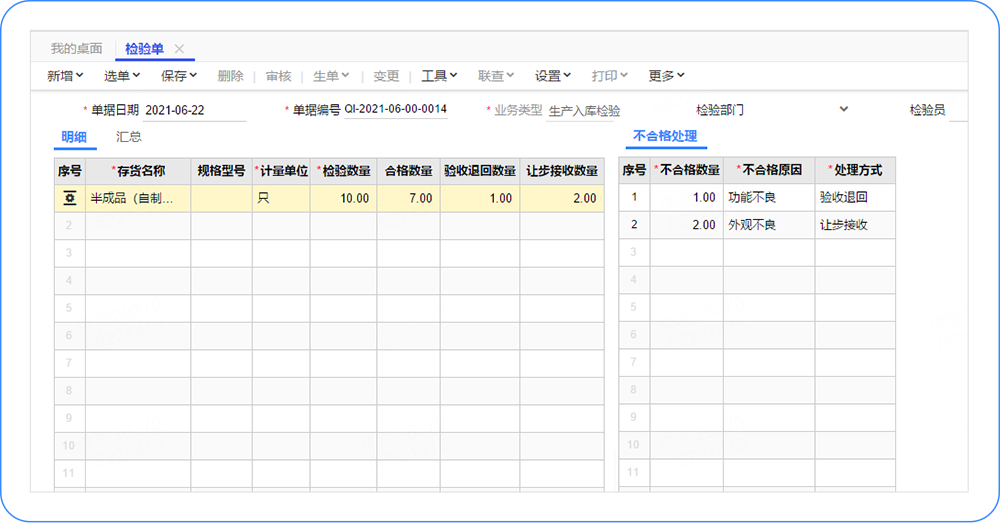Open the 保存 dropdown menu
The image size is (1000, 523).
point(179,76)
